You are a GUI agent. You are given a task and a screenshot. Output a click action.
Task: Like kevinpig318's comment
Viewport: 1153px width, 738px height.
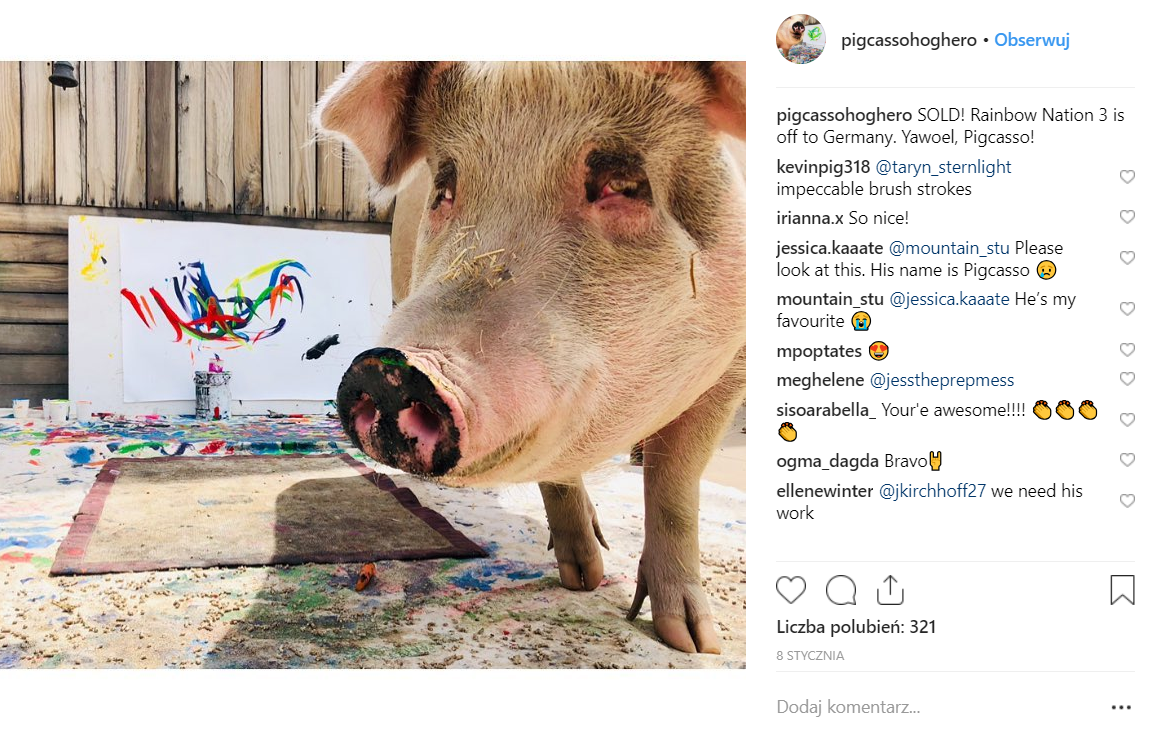tap(1127, 177)
